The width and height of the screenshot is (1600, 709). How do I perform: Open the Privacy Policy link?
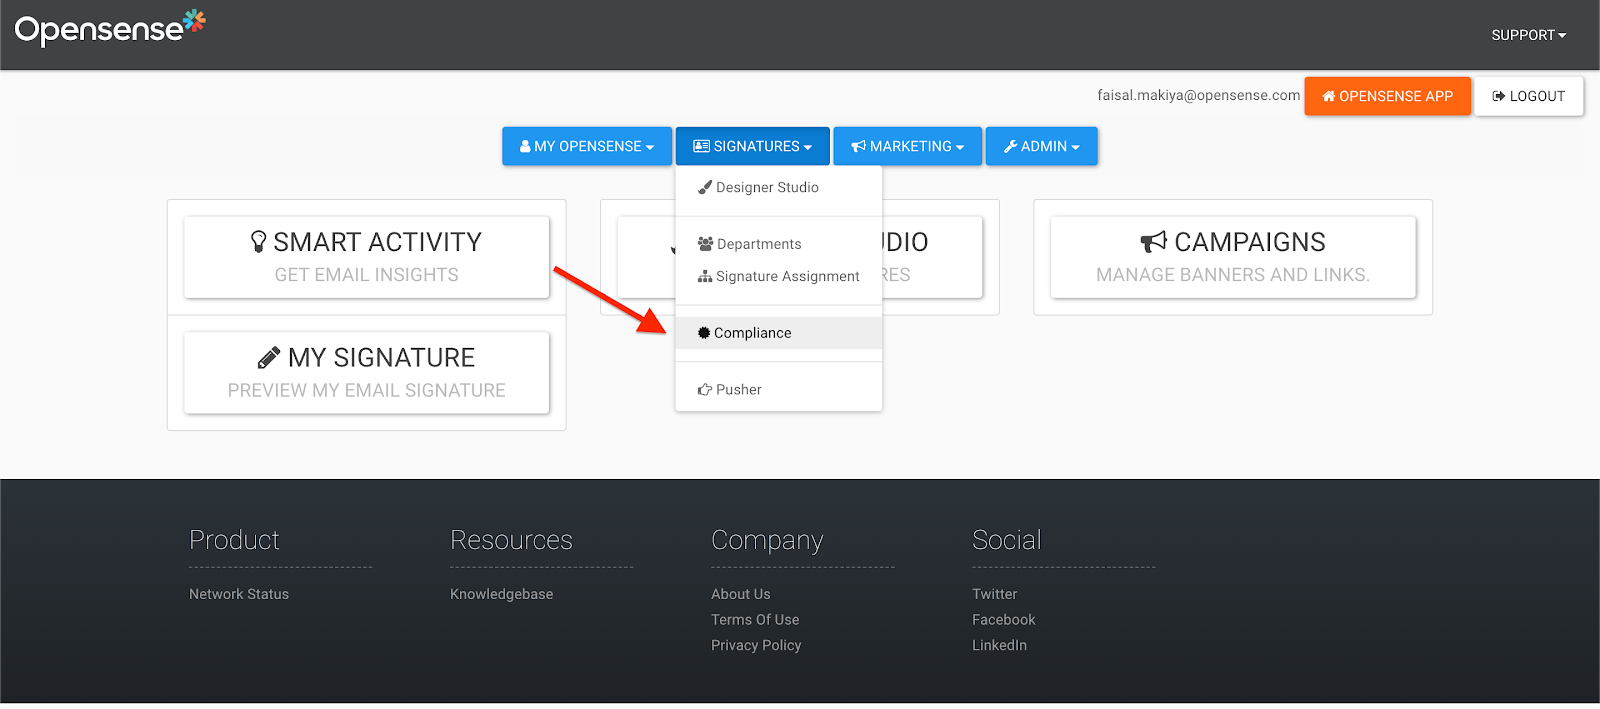point(756,645)
